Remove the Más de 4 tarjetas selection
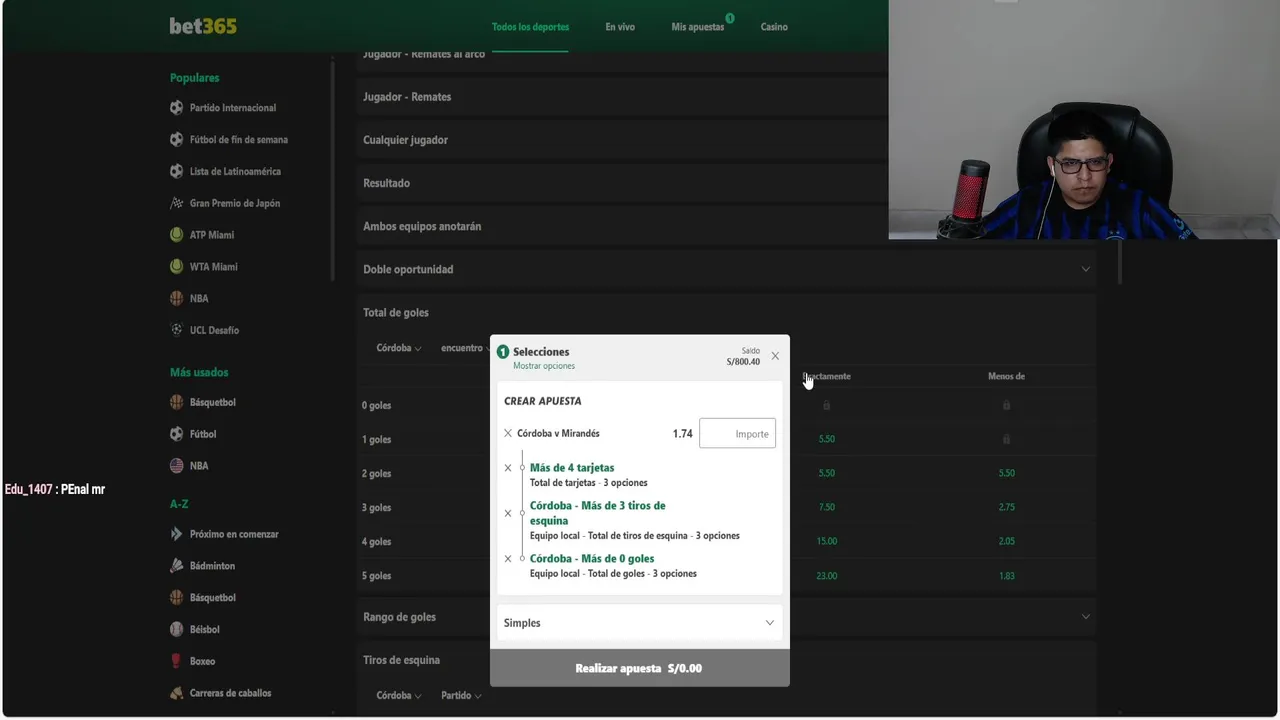The height and width of the screenshot is (720, 1280). [508, 468]
